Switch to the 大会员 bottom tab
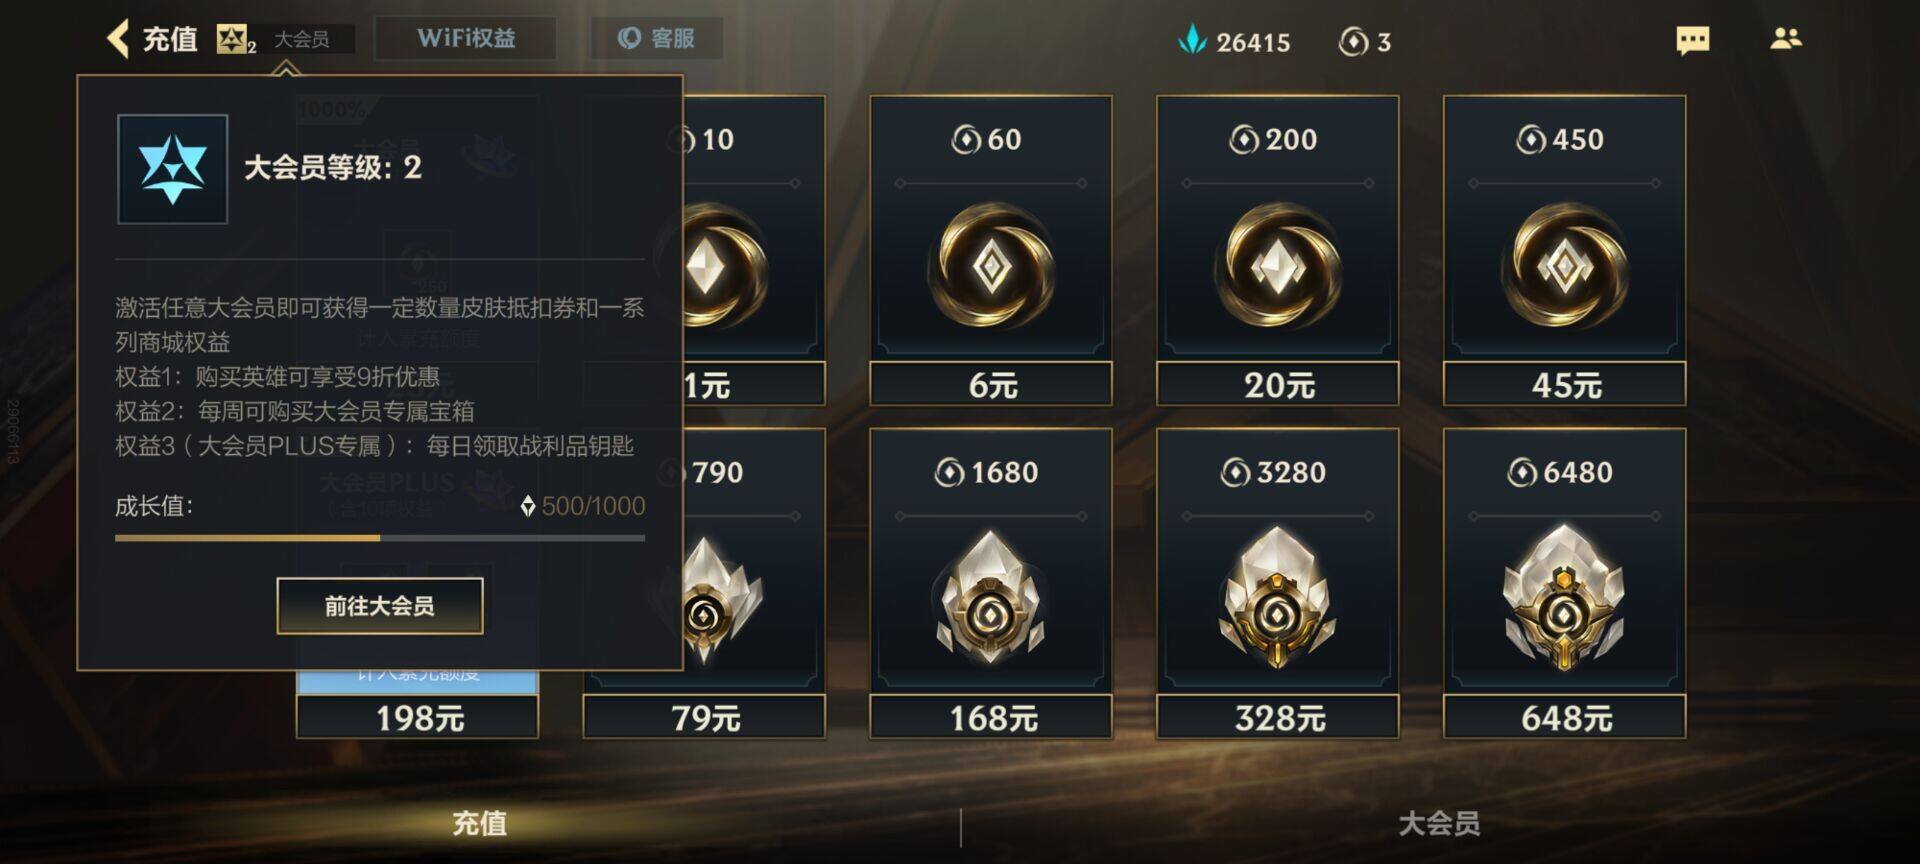1920x864 pixels. pyautogui.click(x=1439, y=823)
